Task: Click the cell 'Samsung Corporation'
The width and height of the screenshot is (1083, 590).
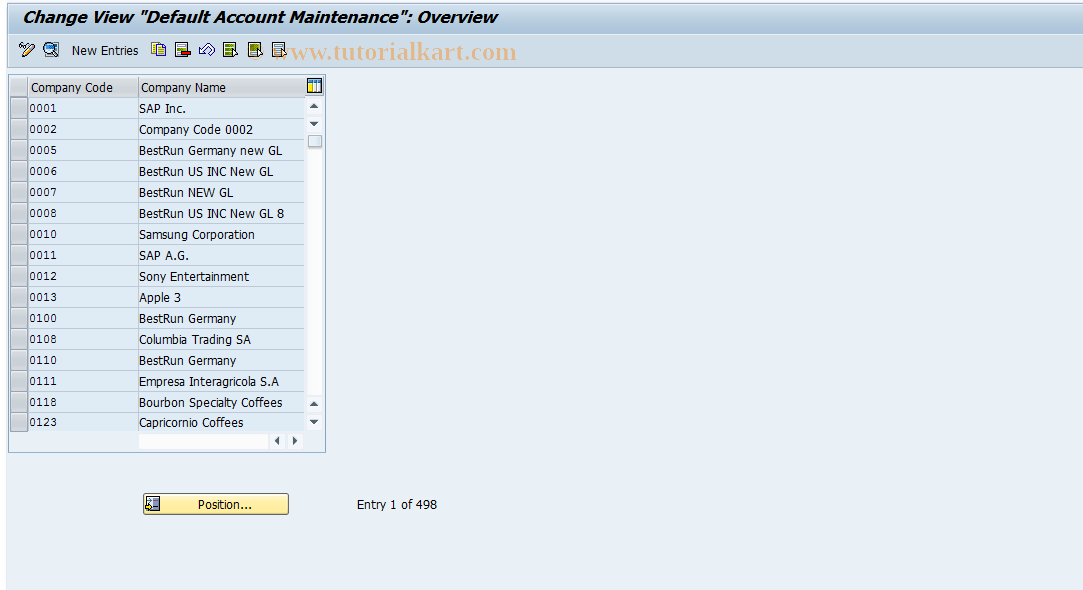Action: tap(221, 234)
